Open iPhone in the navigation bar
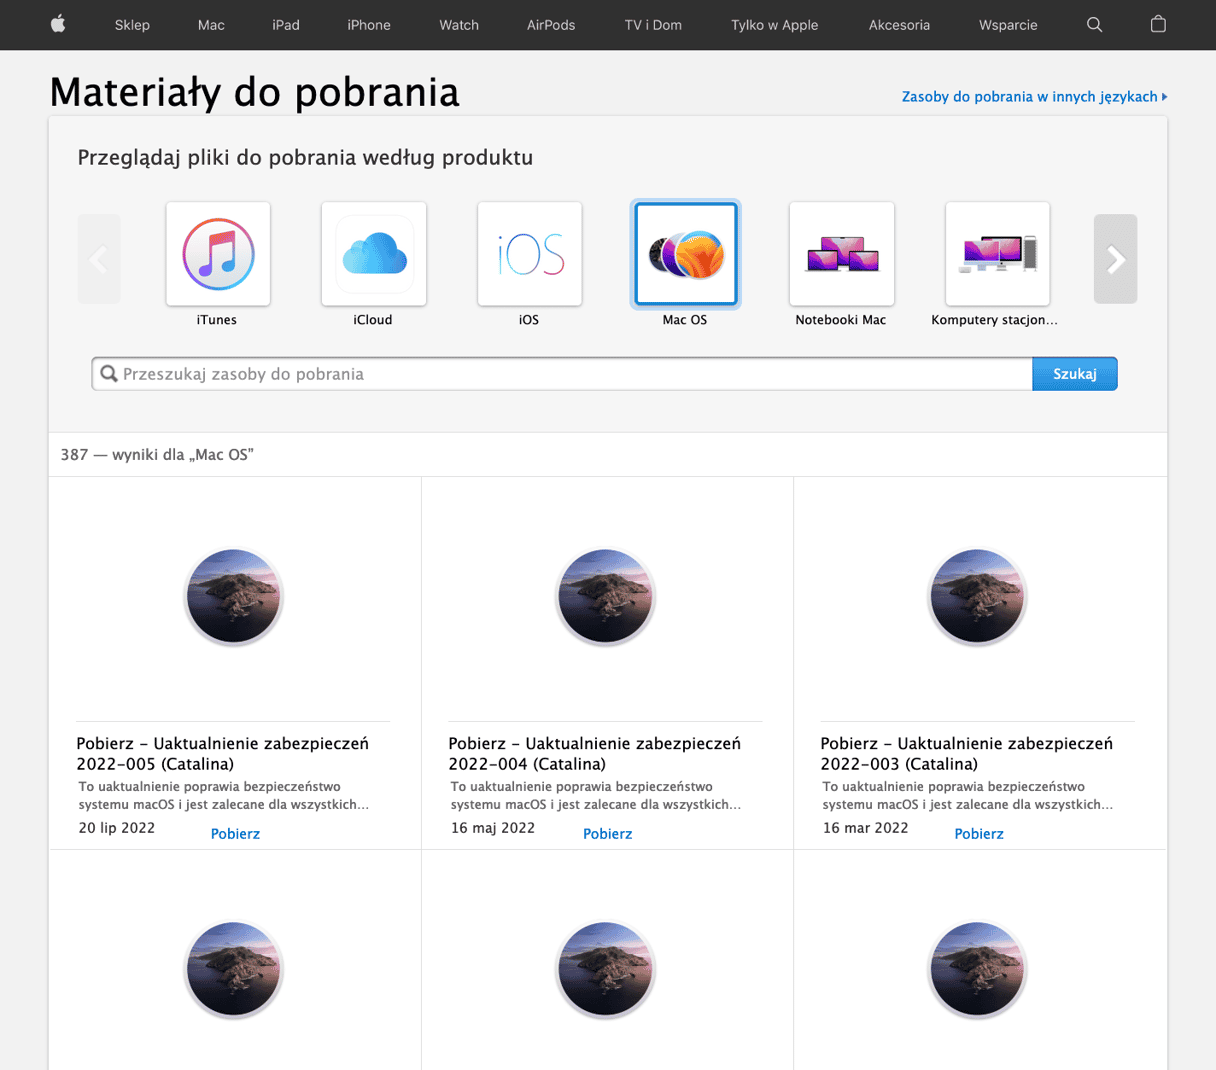Screen dimensions: 1216x1070 (x=369, y=25)
